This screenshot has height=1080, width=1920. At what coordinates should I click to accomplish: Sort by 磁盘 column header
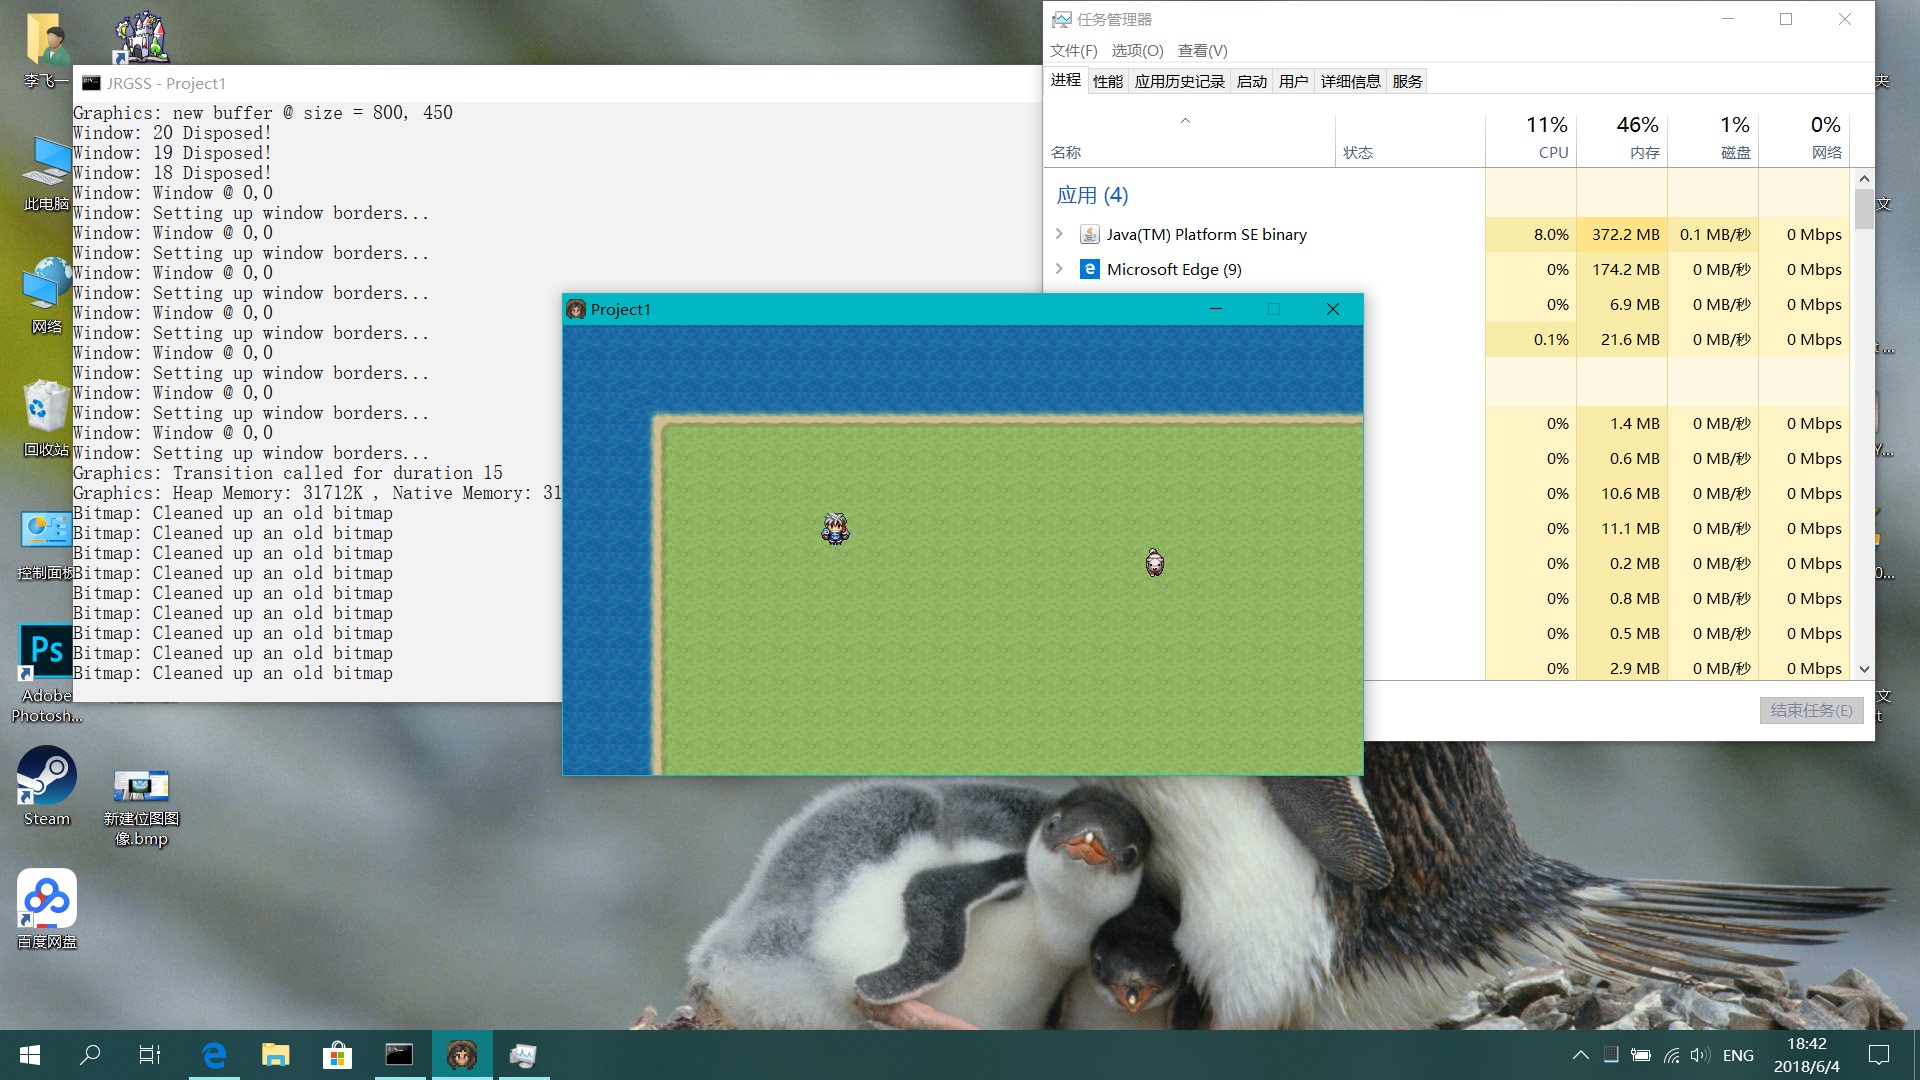tap(1713, 138)
